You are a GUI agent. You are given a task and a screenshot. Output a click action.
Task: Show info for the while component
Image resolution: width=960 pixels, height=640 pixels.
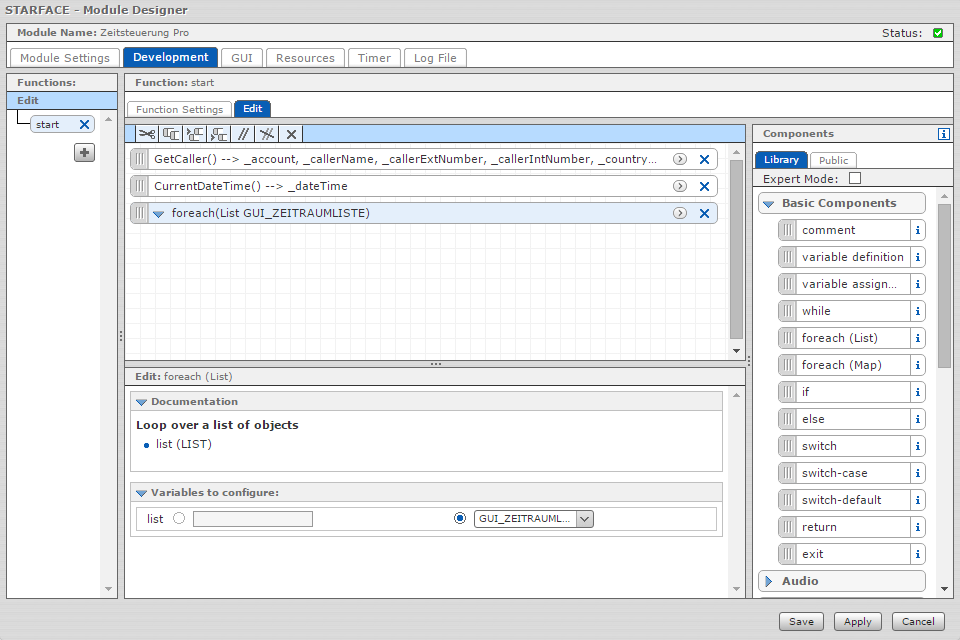[x=918, y=311]
